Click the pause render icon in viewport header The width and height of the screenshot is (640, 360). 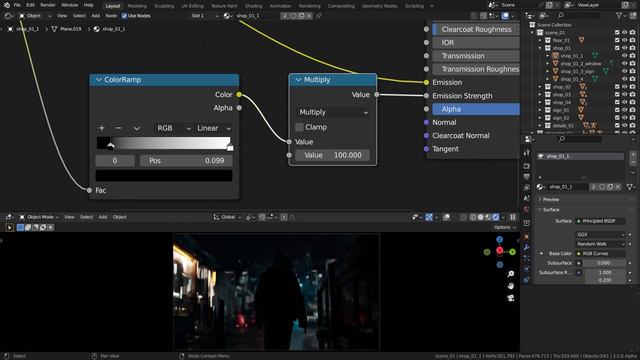[x=513, y=217]
